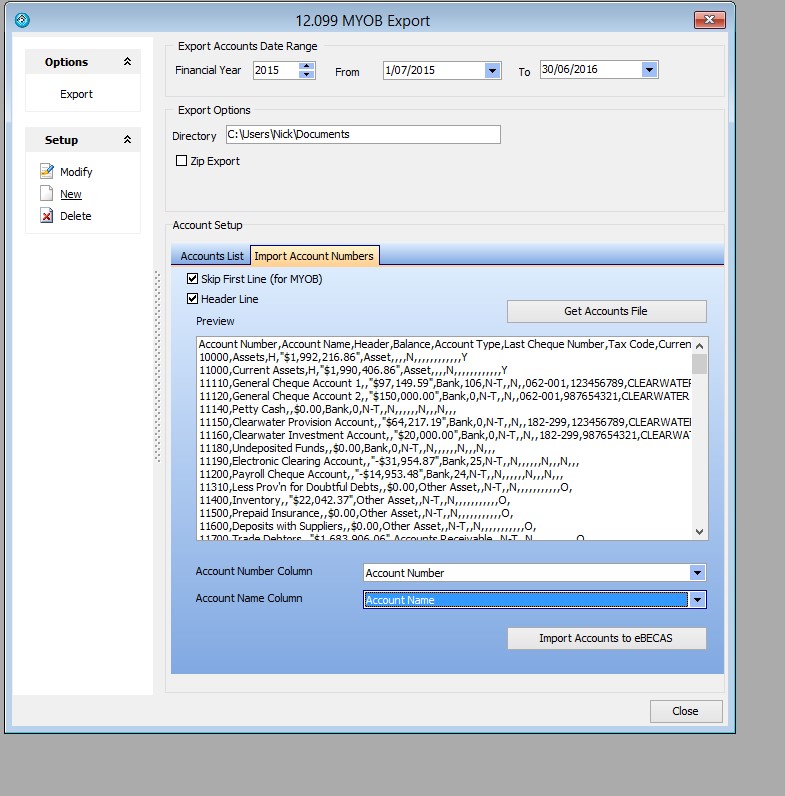The width and height of the screenshot is (785, 796).
Task: Collapse the Setup panel chevron
Action: click(x=127, y=140)
